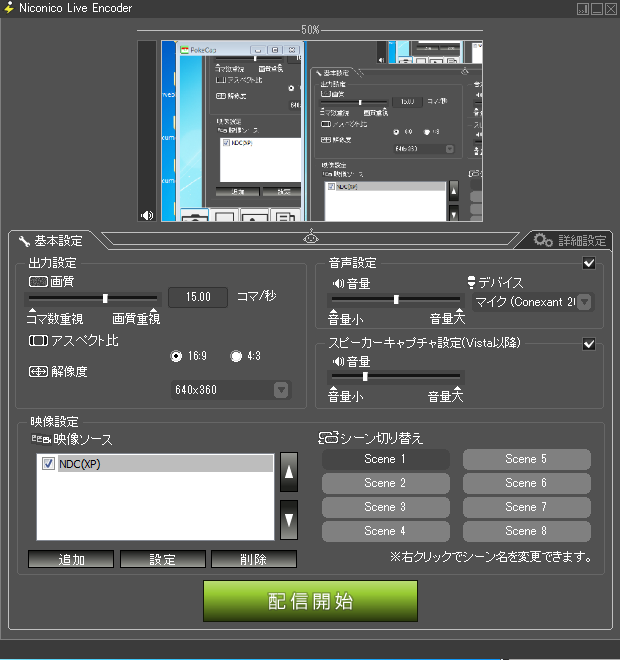Click the speaker icon in スピーカーキャプチャ section
Screen dimensions: 620x660
338,361
